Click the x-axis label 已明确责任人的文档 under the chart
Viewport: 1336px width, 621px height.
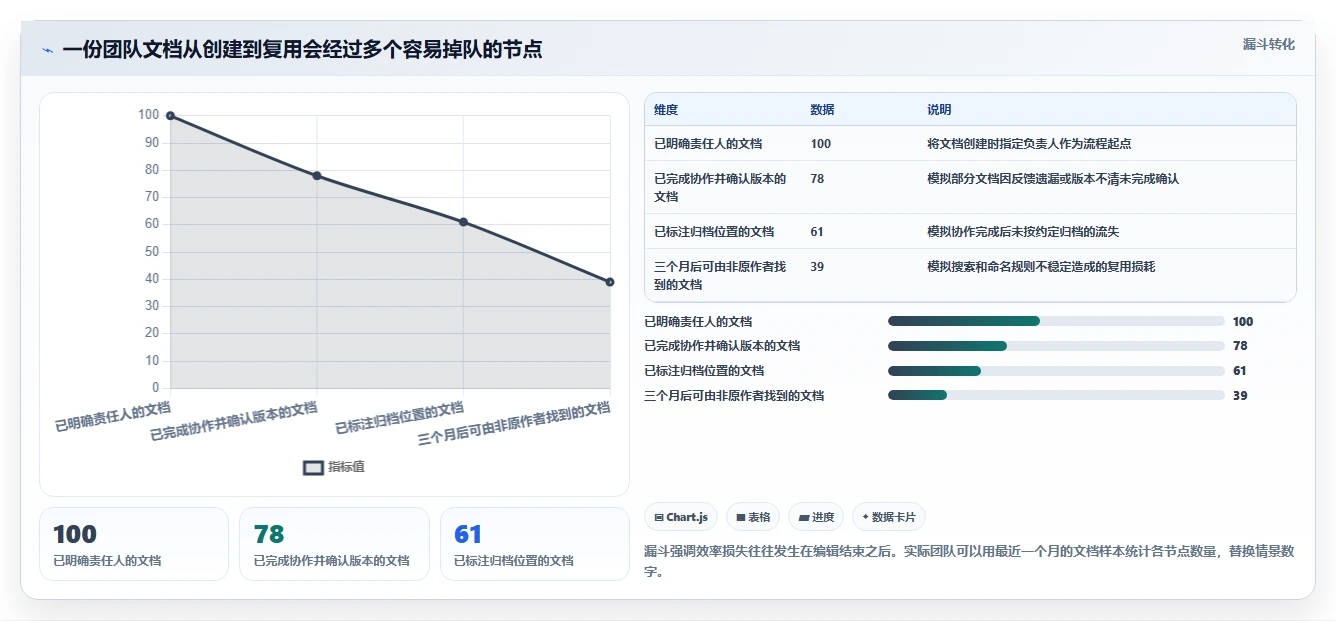point(113,416)
